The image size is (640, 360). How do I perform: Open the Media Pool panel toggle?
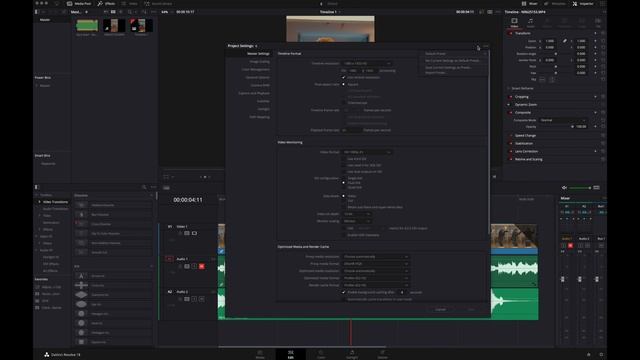(x=79, y=4)
